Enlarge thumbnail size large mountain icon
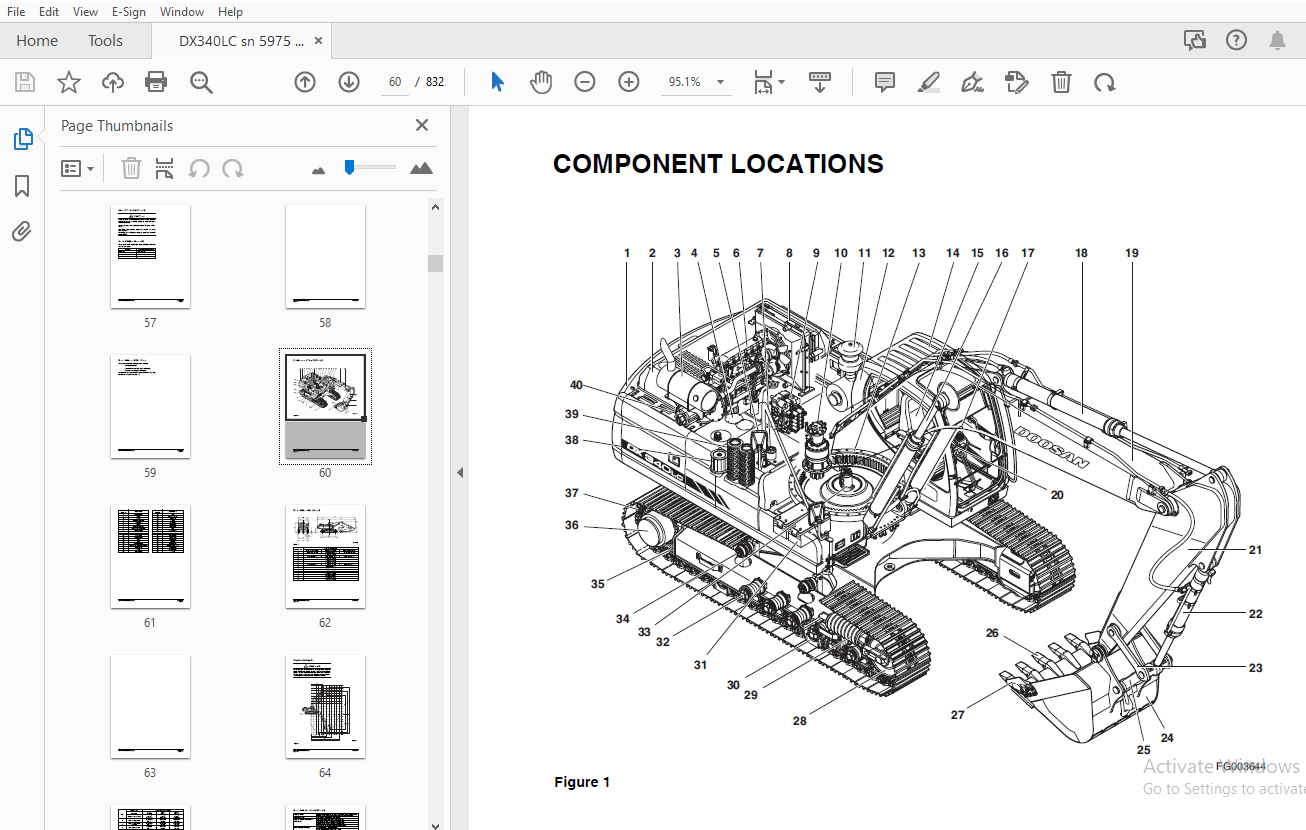This screenshot has height=830, width=1306. point(421,168)
